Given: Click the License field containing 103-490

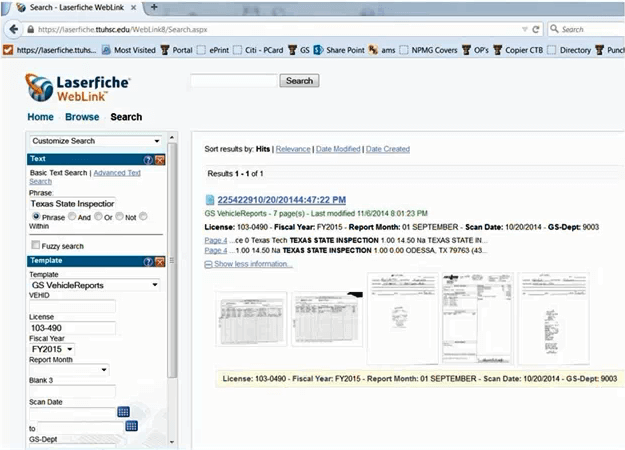Looking at the screenshot, I should [73, 328].
